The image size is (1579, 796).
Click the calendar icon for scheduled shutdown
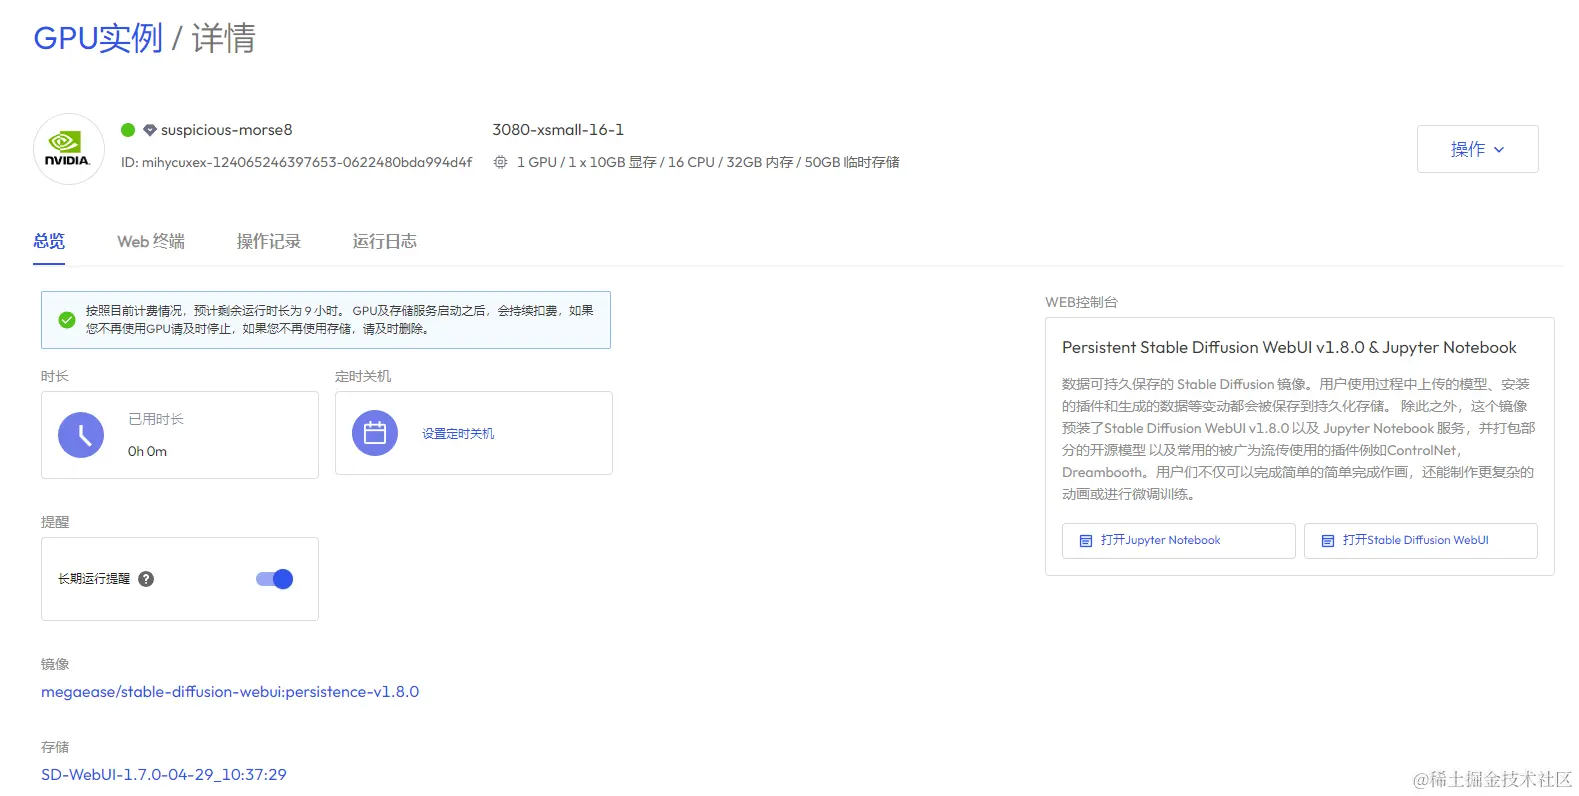[375, 433]
